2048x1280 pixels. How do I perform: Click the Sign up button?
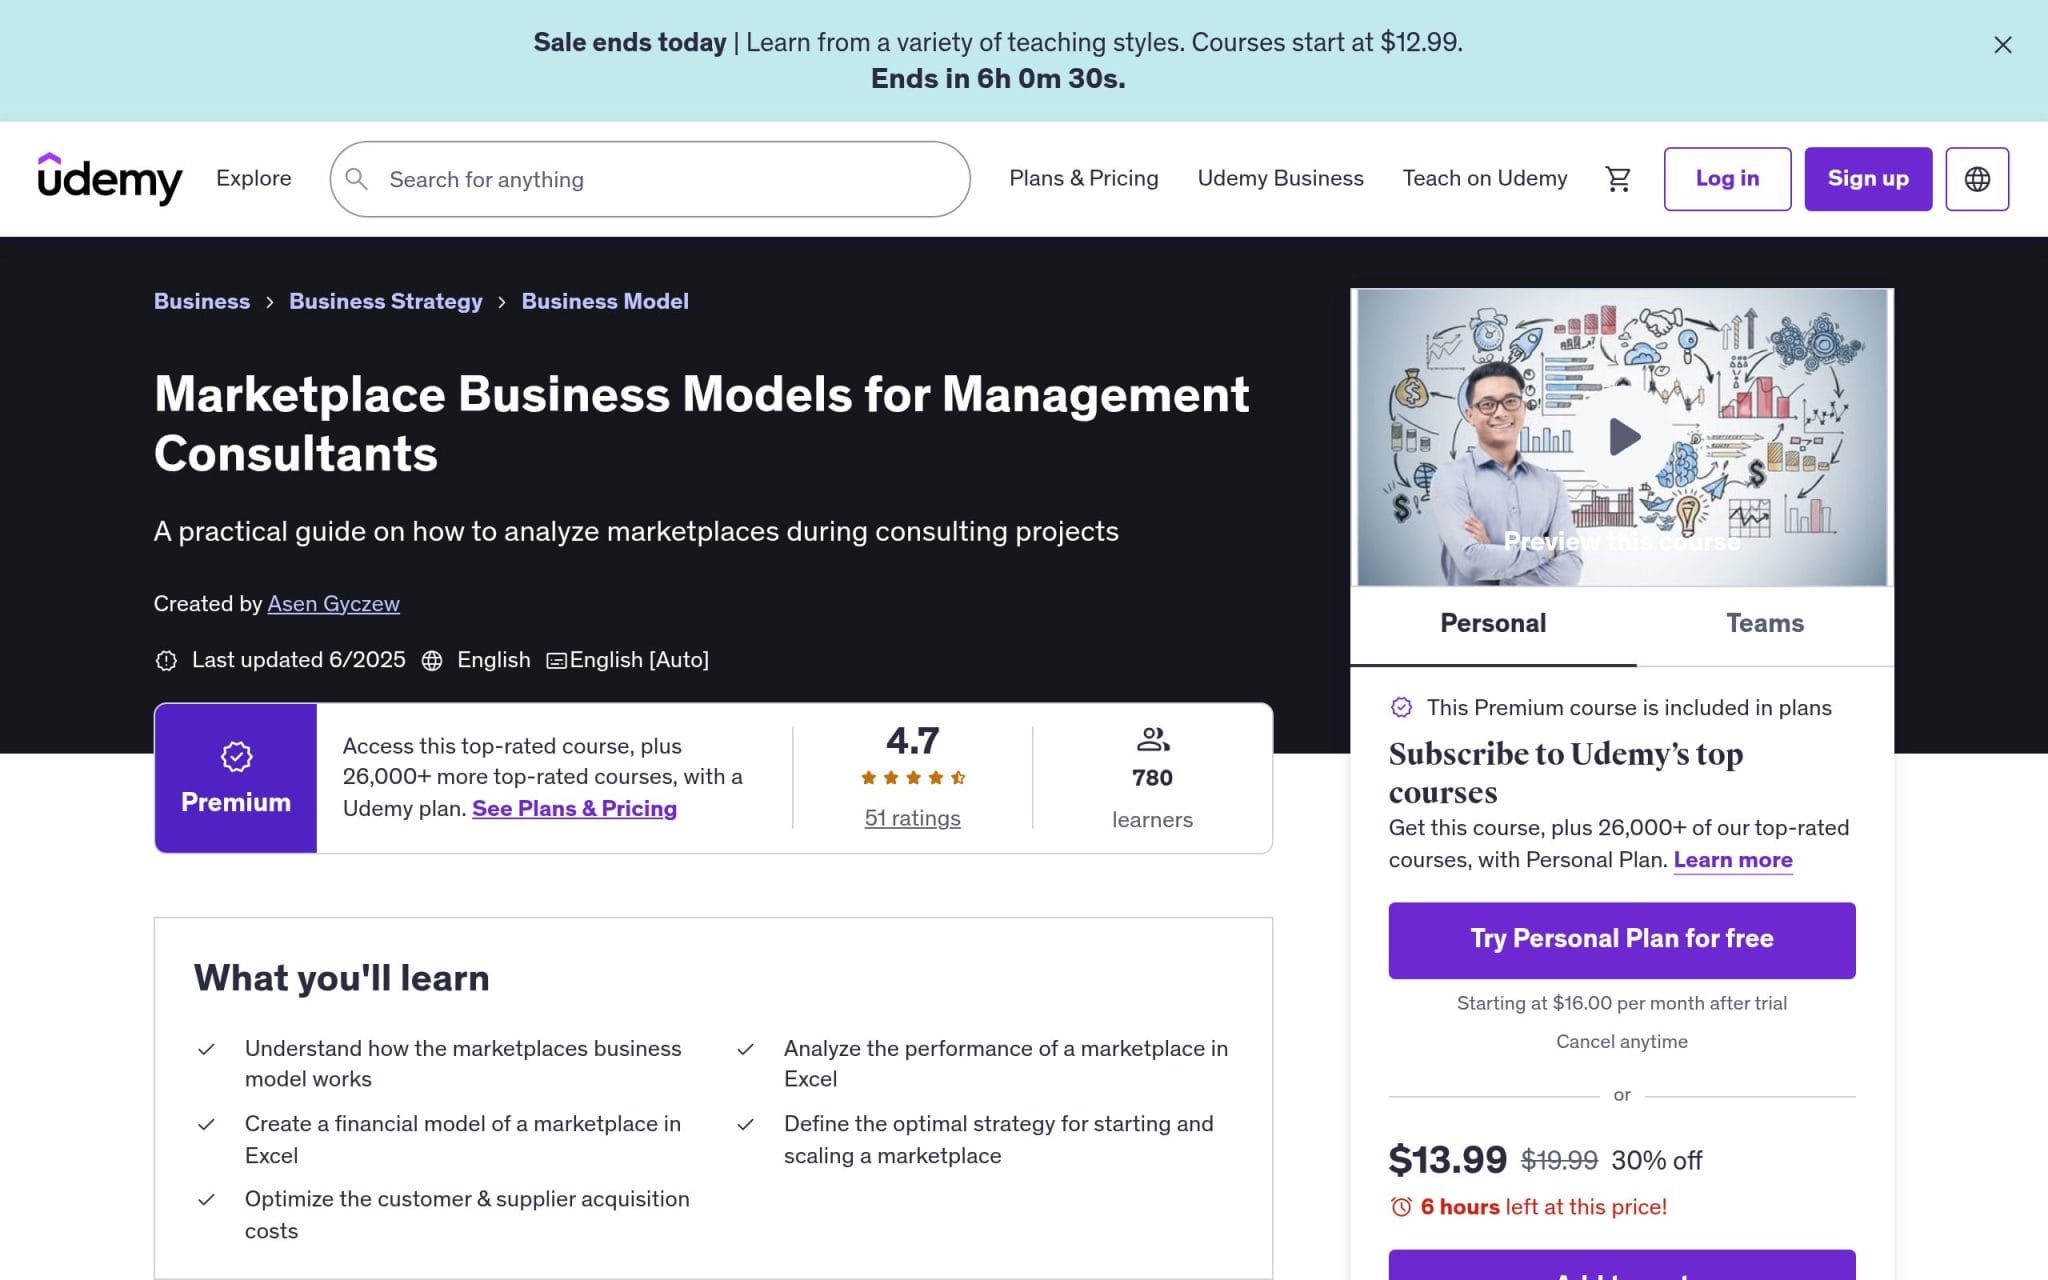[1868, 179]
